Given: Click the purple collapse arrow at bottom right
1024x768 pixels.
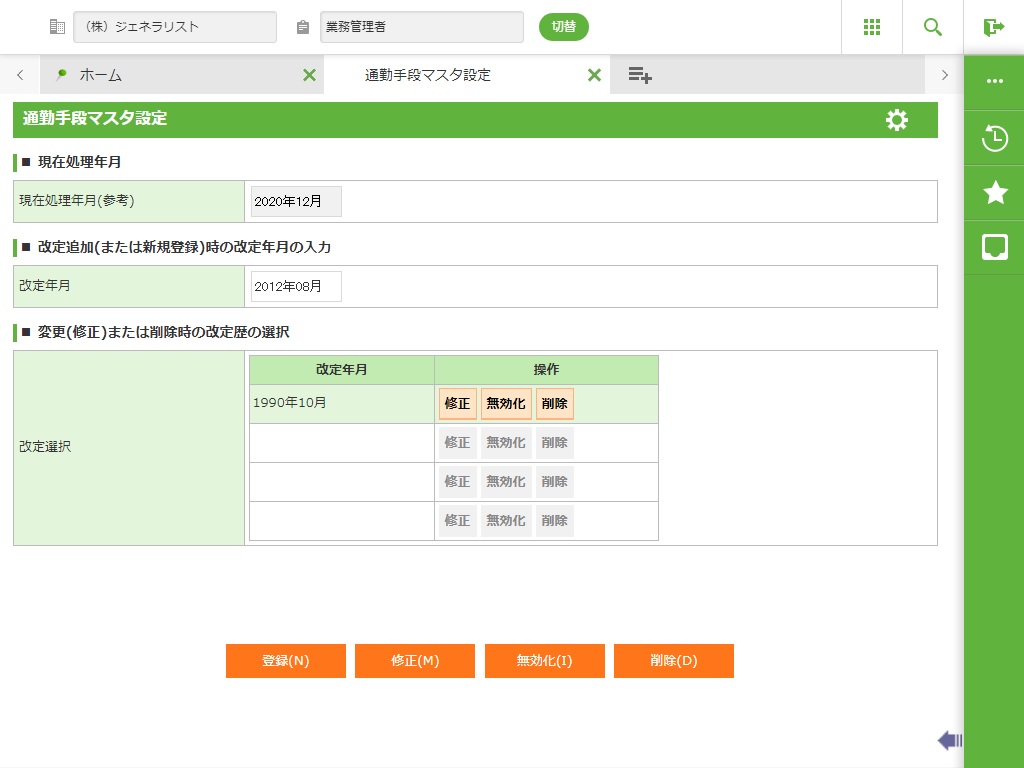Looking at the screenshot, I should tap(949, 740).
